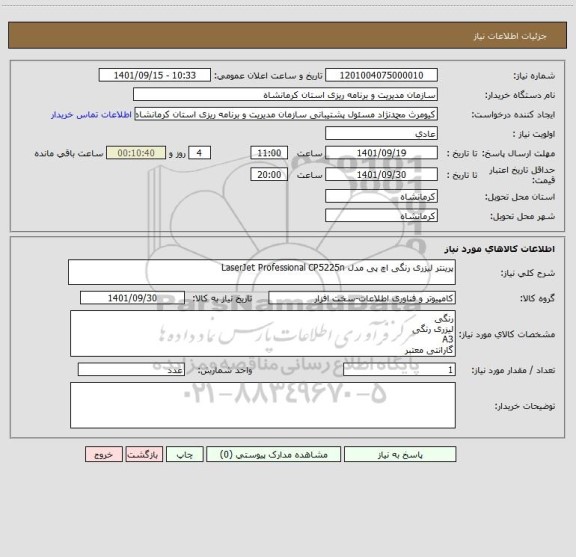This screenshot has width=576, height=557.
Task: Click the شماره نیاز label
Action: click(534, 76)
